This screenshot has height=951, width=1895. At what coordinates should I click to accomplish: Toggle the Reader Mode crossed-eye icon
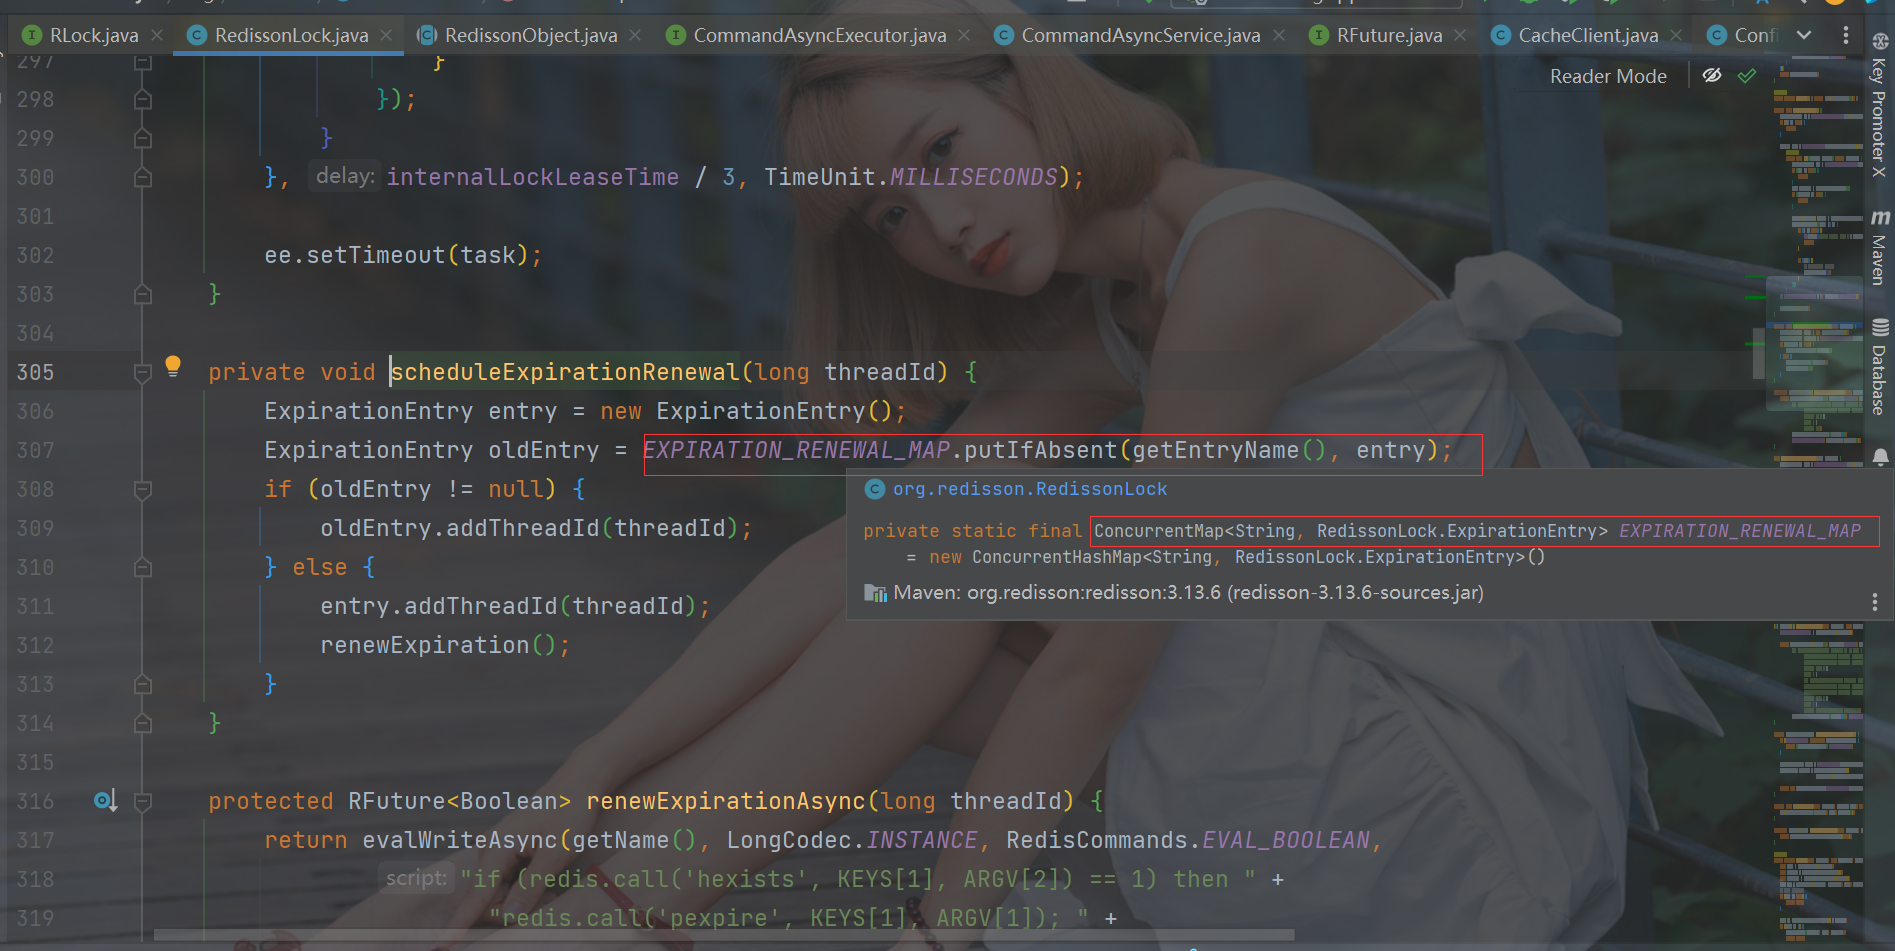(x=1712, y=76)
